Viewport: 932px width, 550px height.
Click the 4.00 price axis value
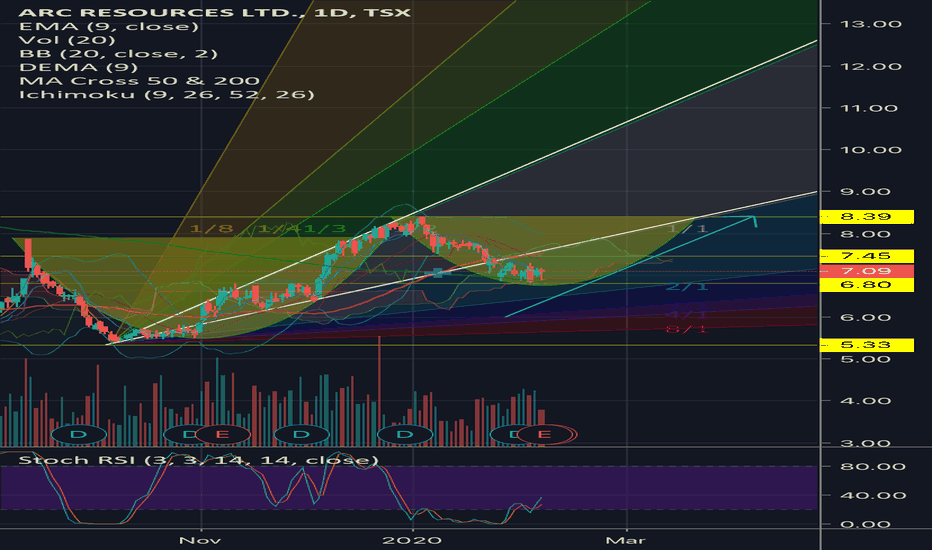click(x=865, y=401)
